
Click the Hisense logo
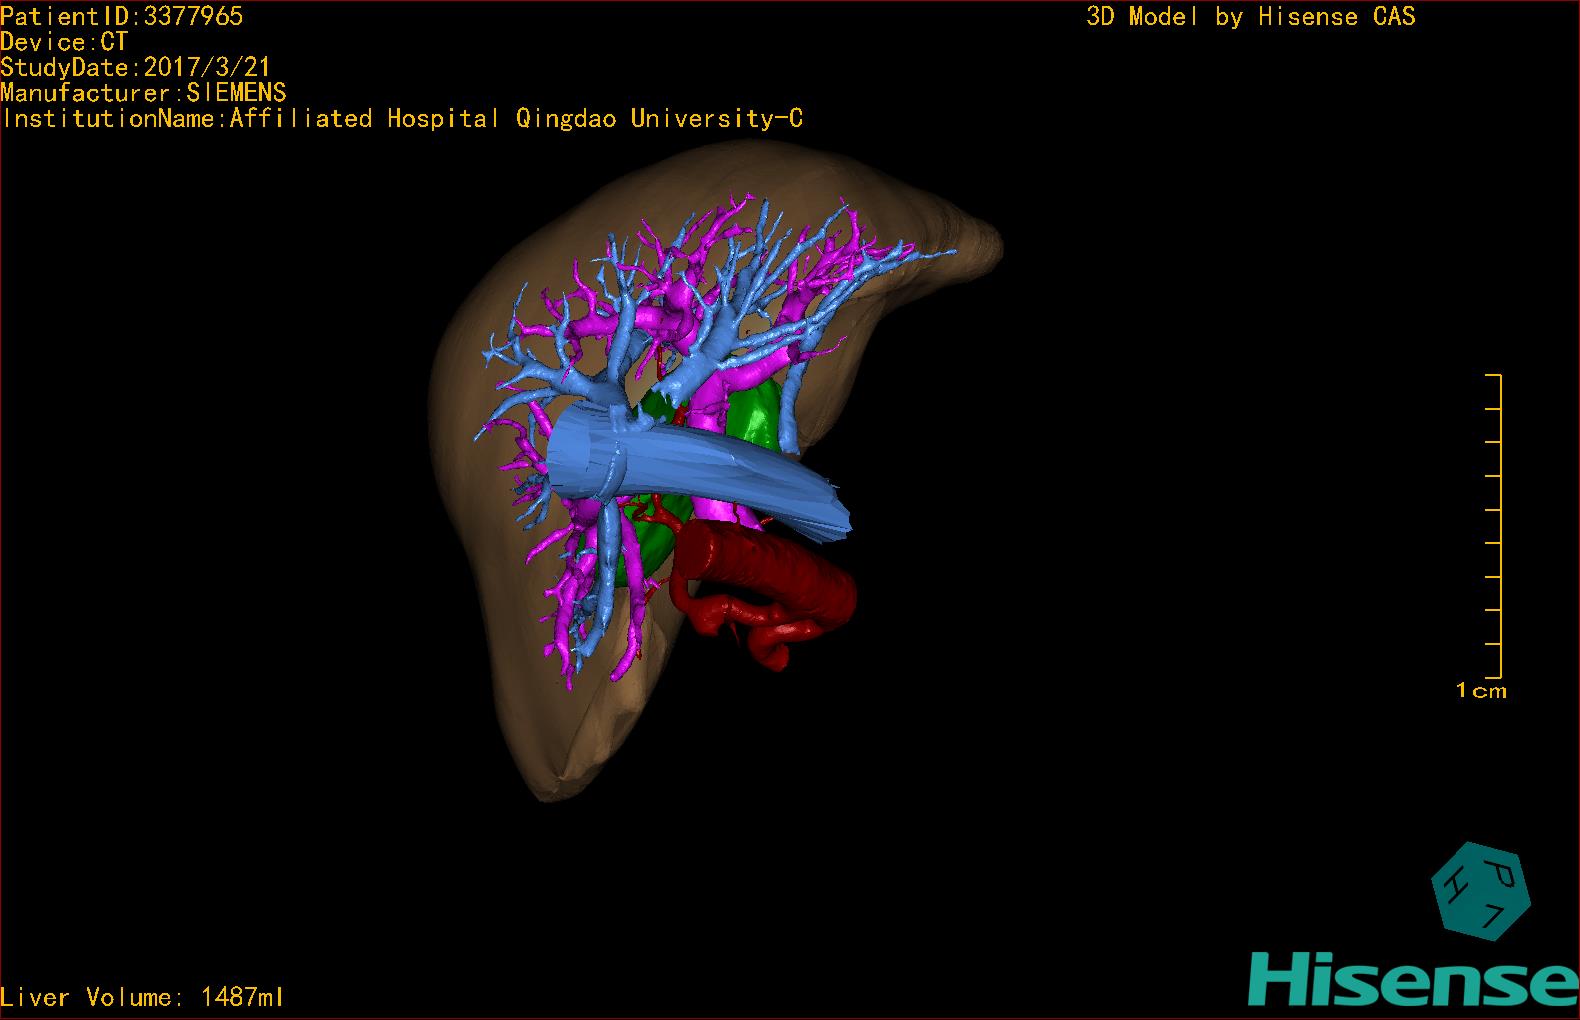(1412, 979)
